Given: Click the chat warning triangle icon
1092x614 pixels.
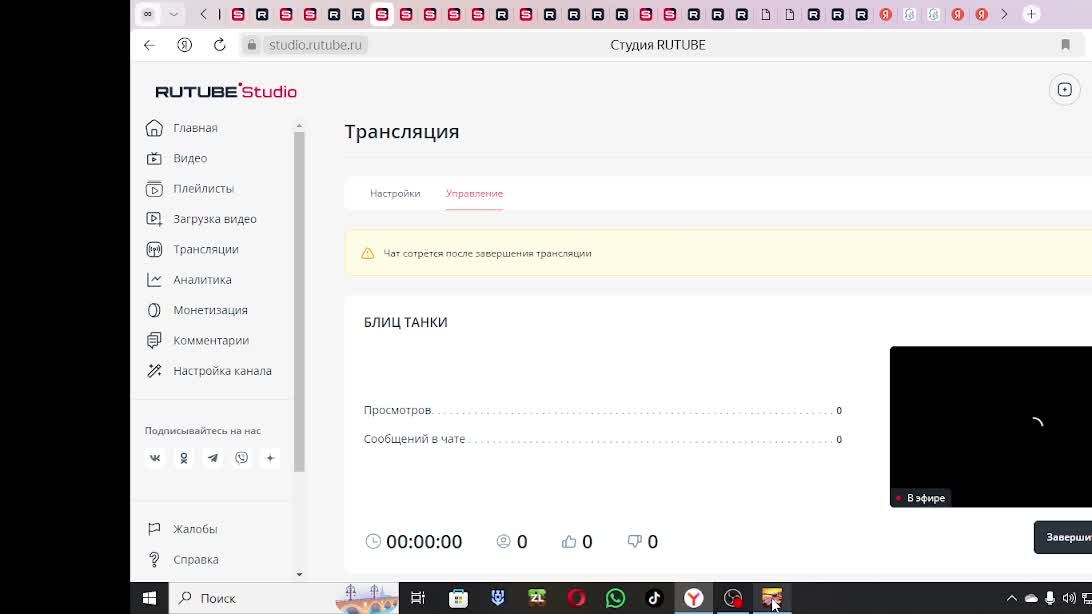Looking at the screenshot, I should [368, 253].
